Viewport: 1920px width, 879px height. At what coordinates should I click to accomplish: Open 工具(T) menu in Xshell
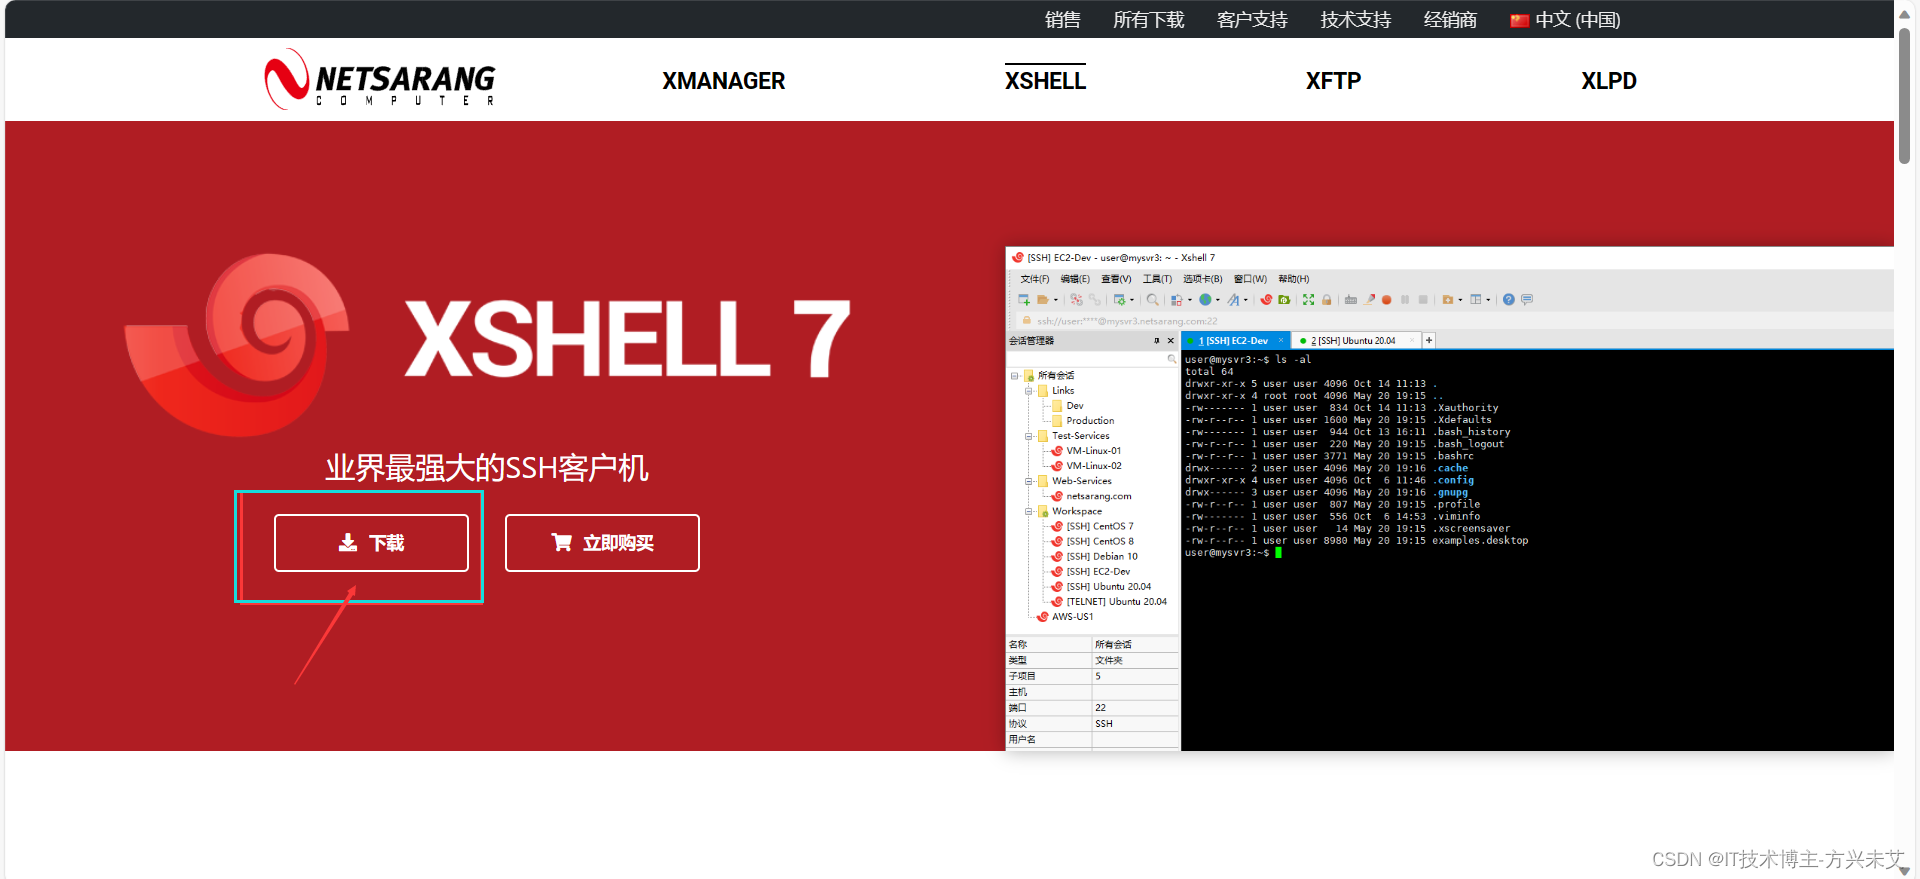(1157, 279)
